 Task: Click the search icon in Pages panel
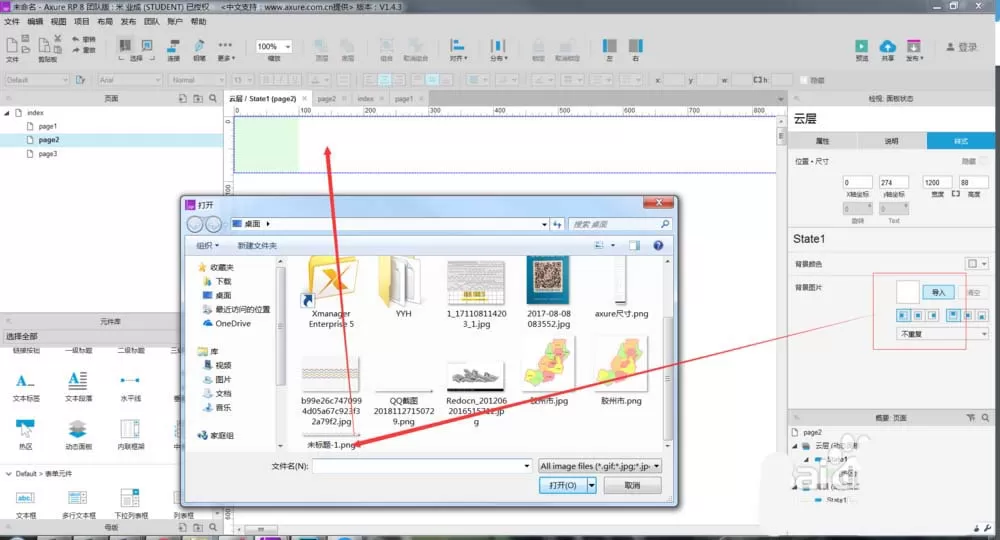(x=213, y=99)
